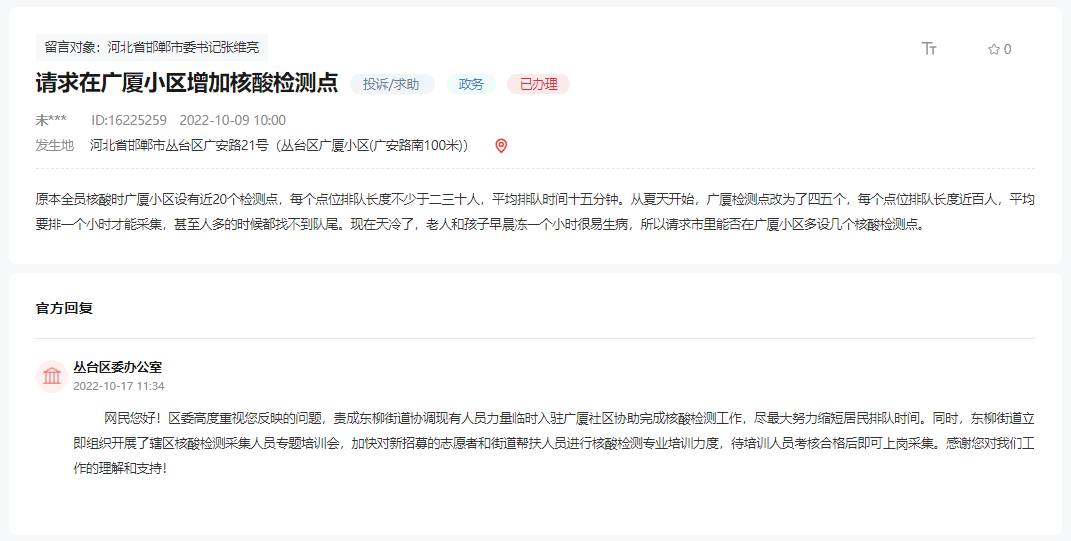Click the font size adjustment icon
This screenshot has width=1071, height=541.
929,48
